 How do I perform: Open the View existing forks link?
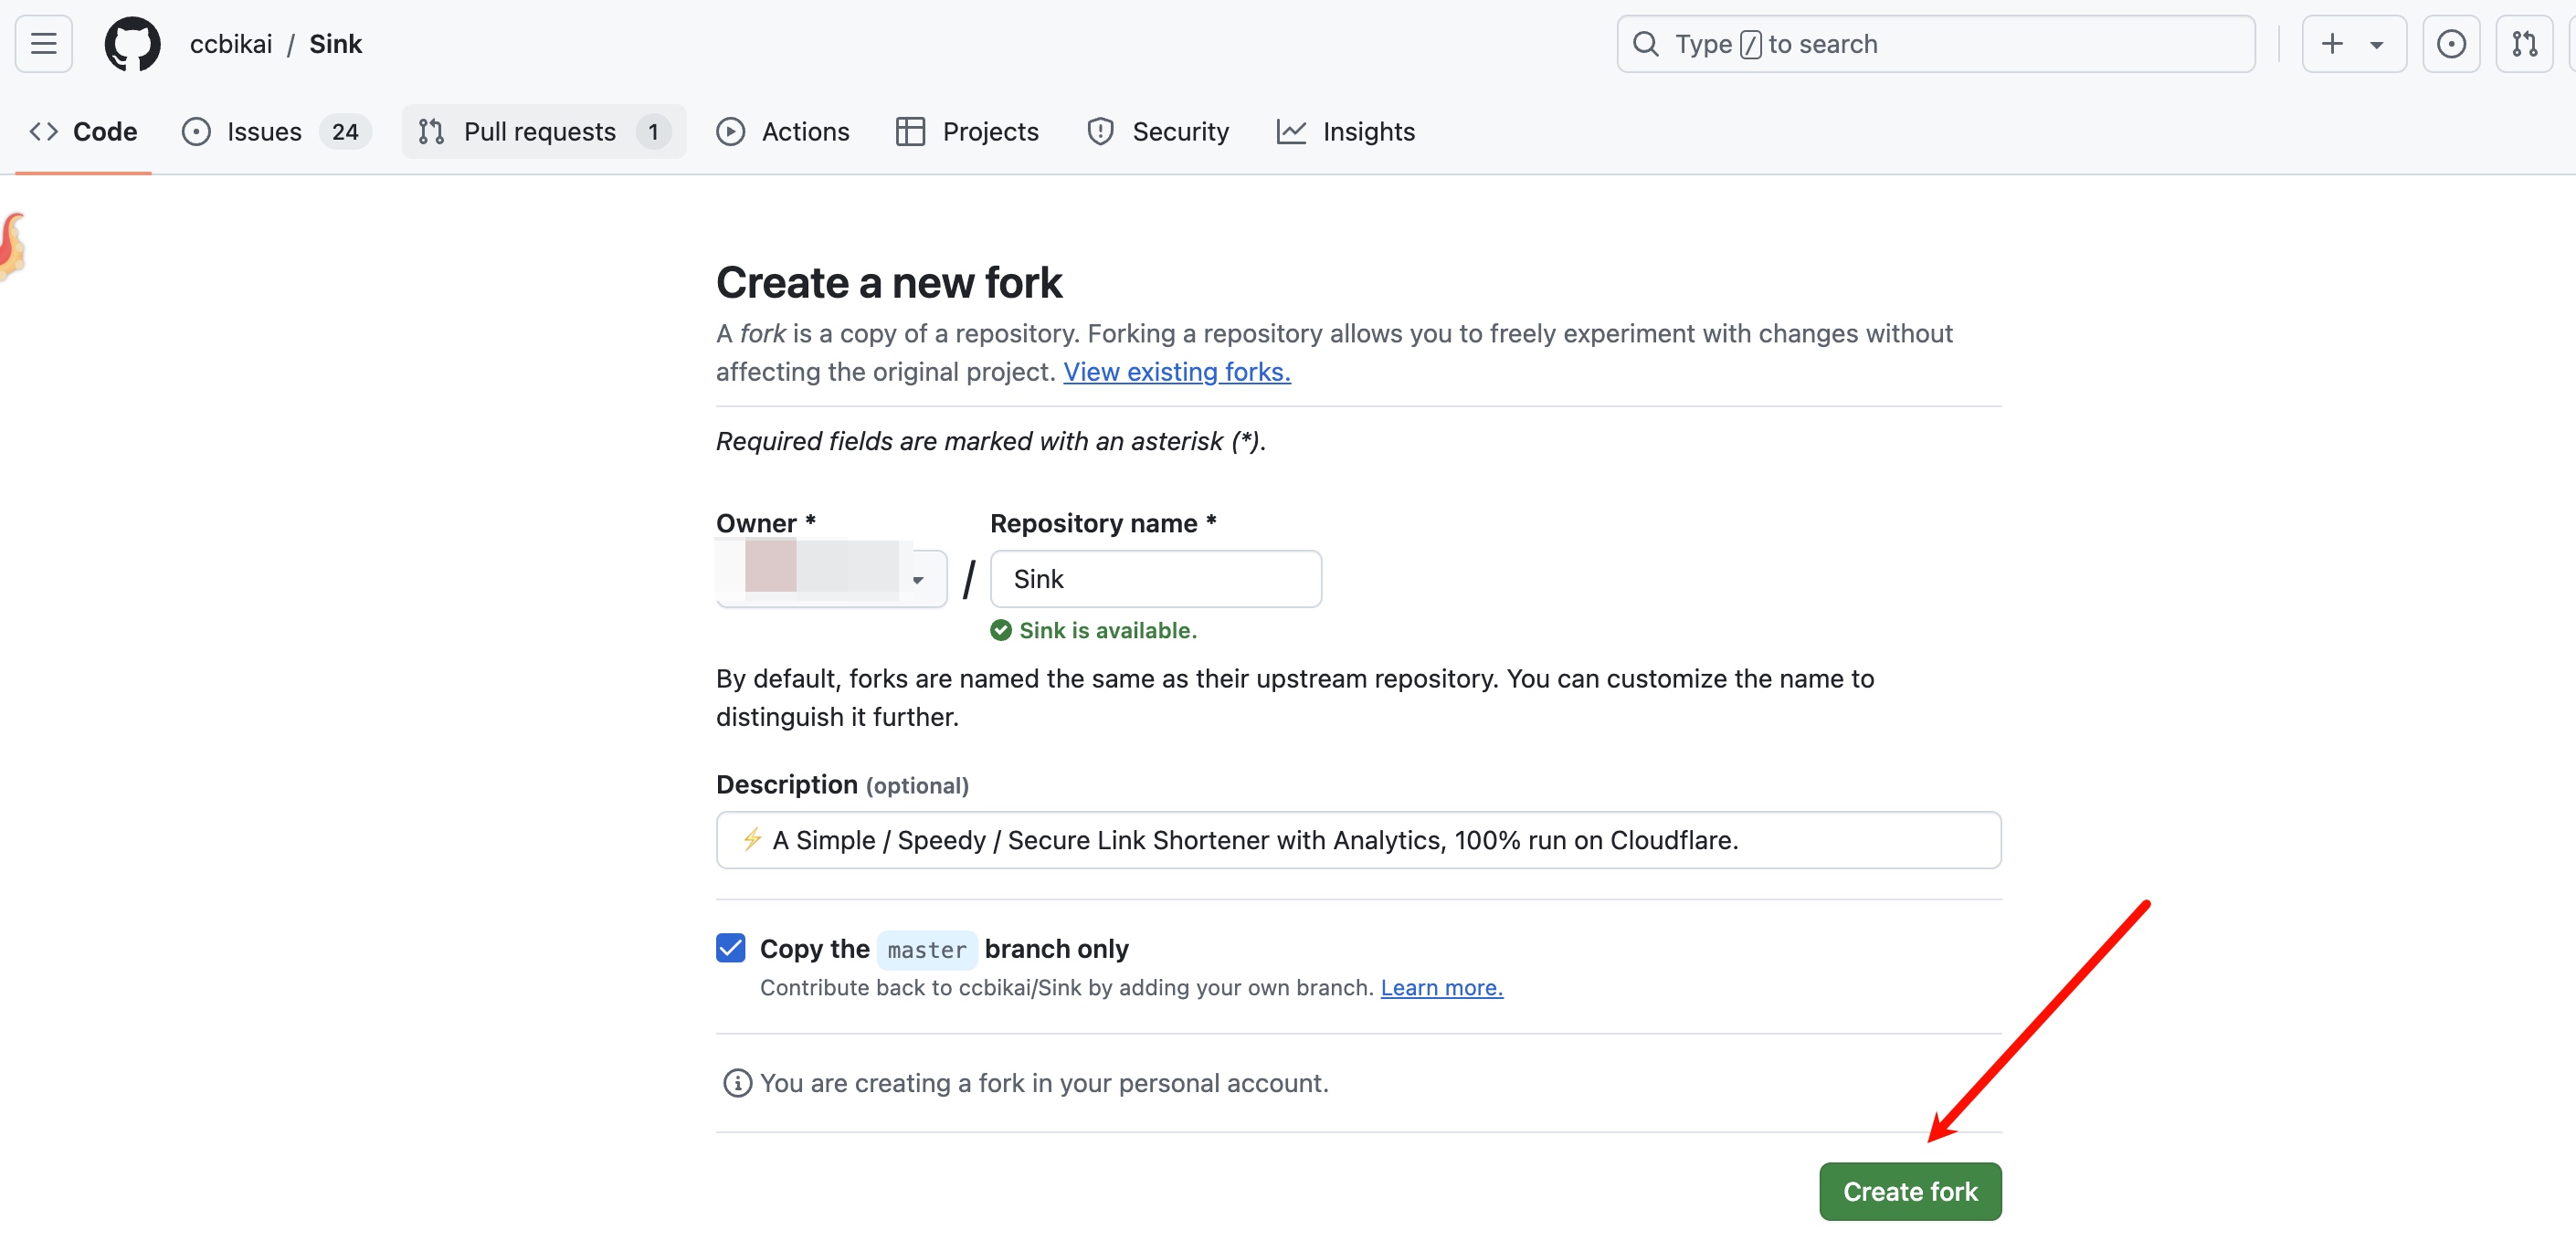point(1176,371)
